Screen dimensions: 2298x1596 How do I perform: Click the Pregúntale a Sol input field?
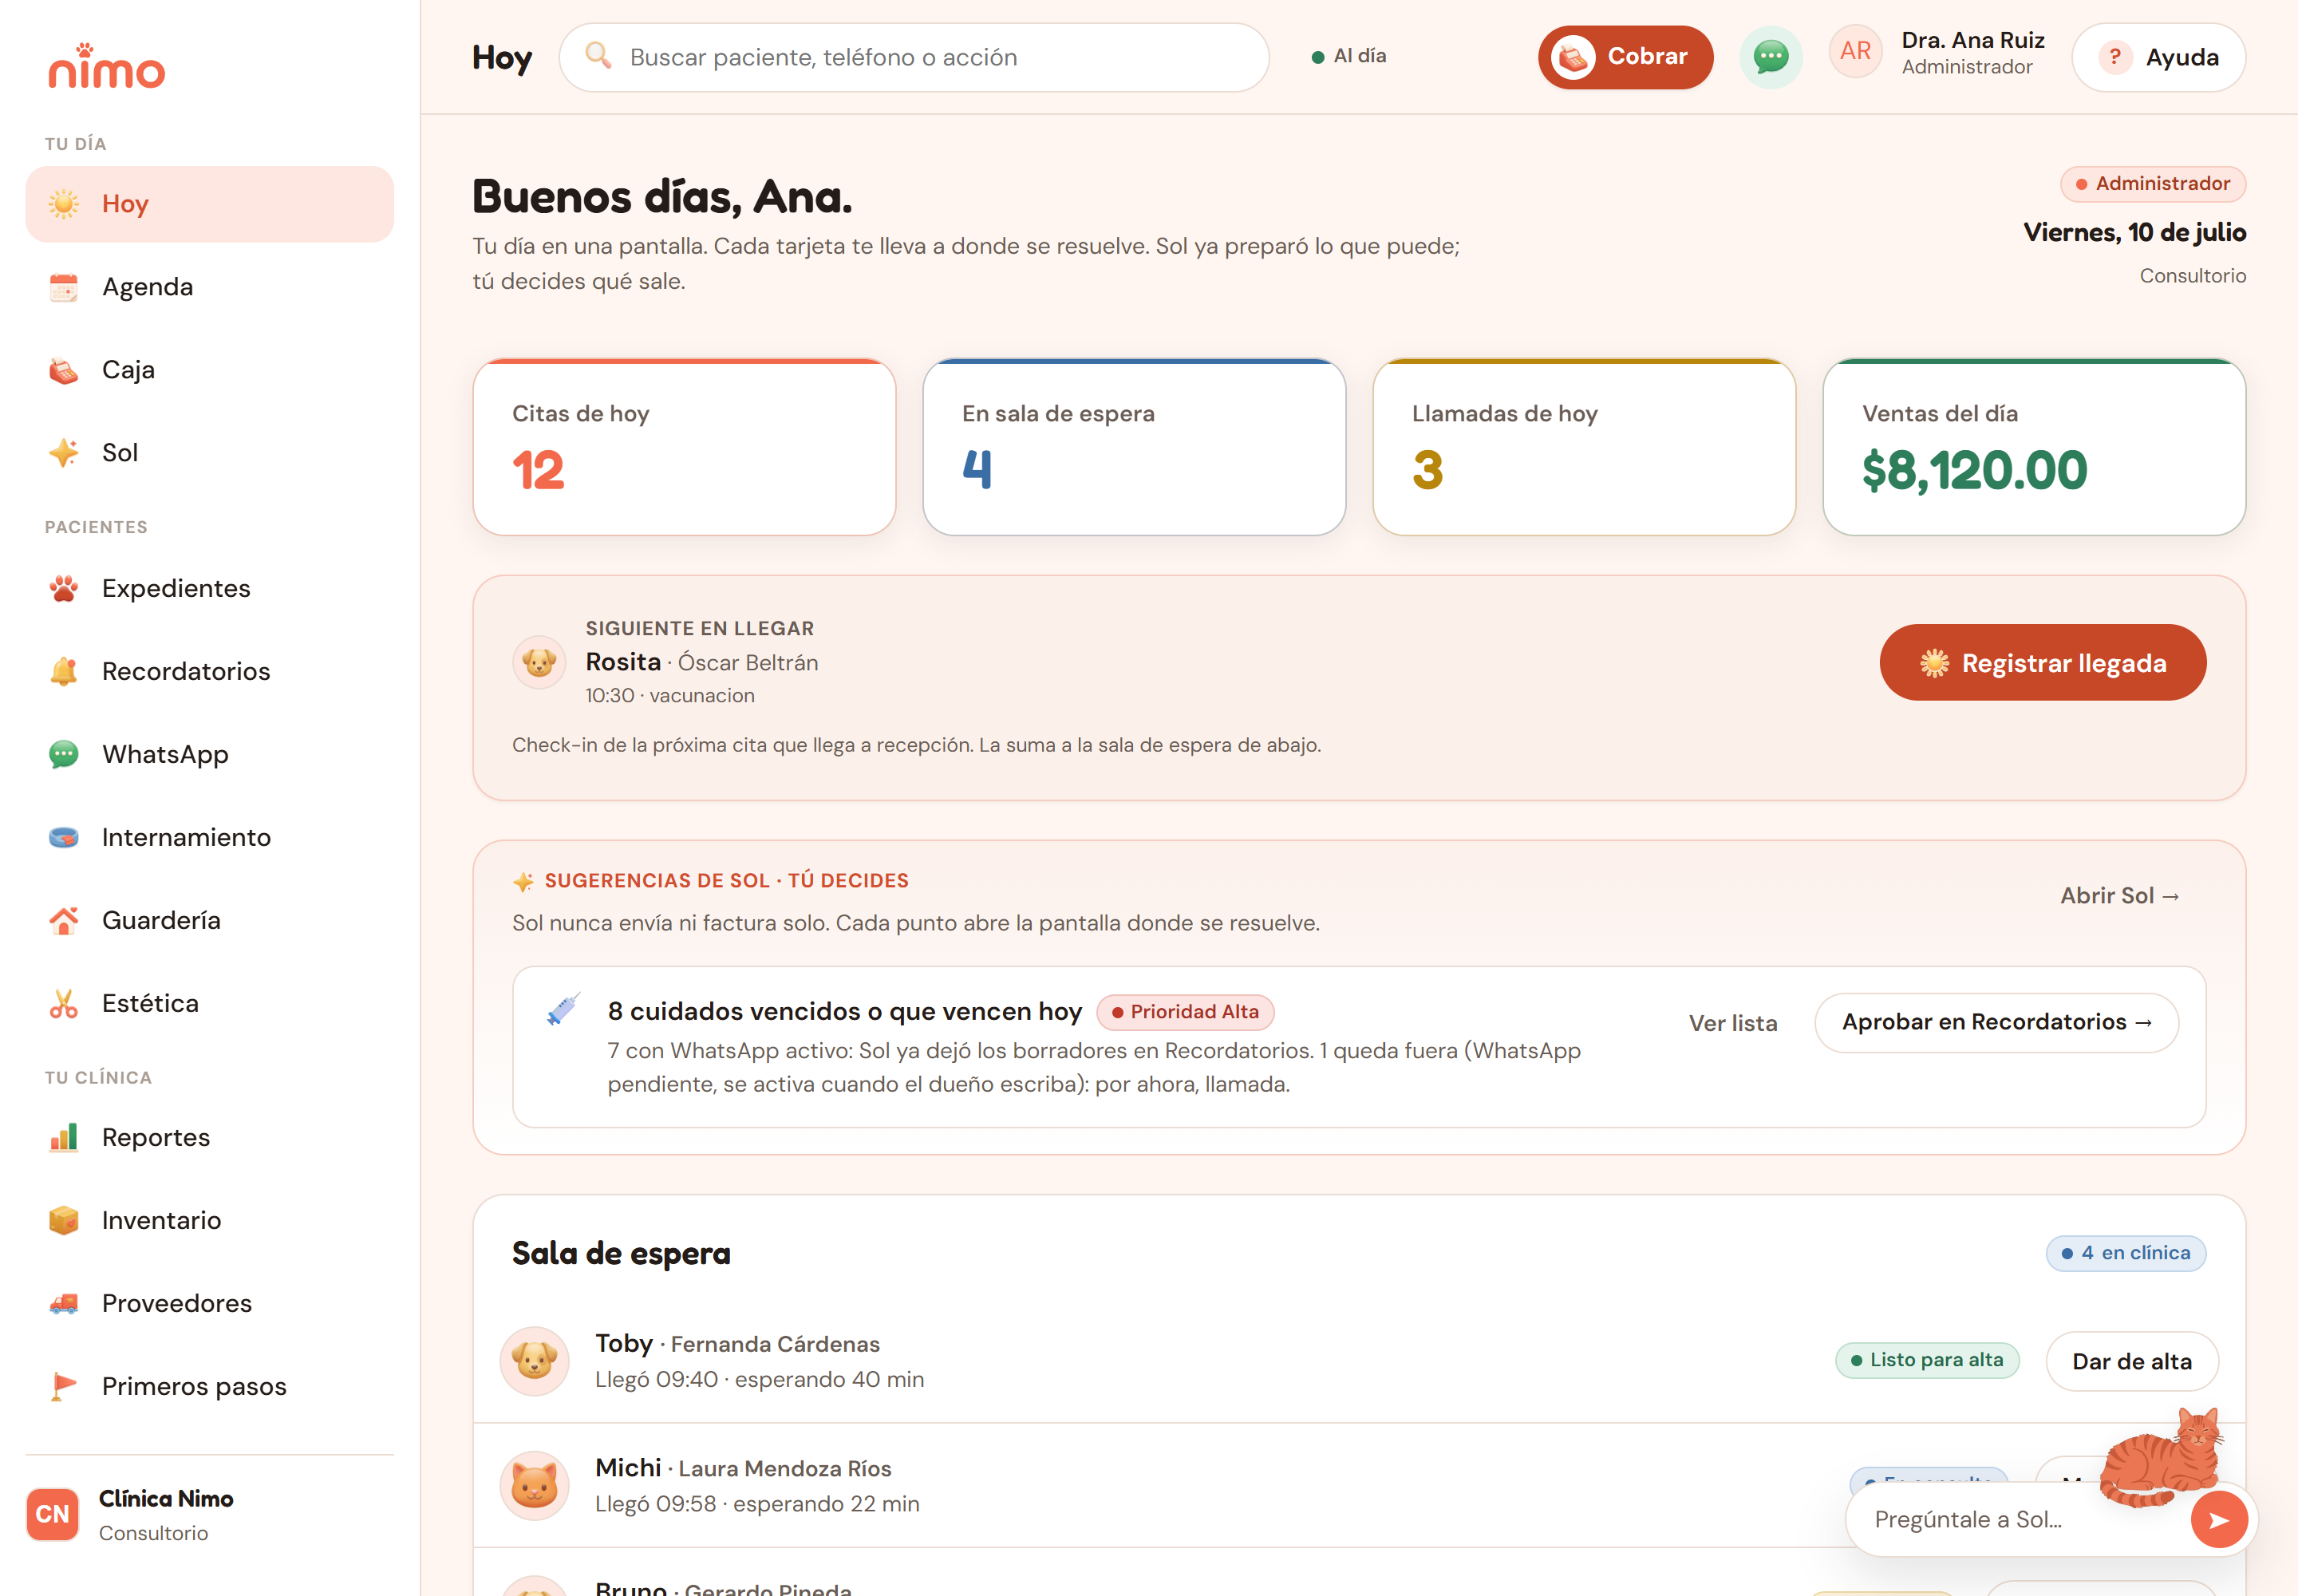coord(2020,1520)
